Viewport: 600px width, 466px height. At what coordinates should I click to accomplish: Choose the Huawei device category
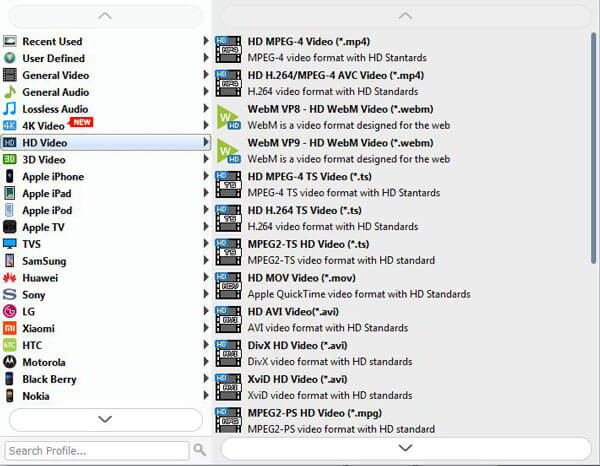106,277
